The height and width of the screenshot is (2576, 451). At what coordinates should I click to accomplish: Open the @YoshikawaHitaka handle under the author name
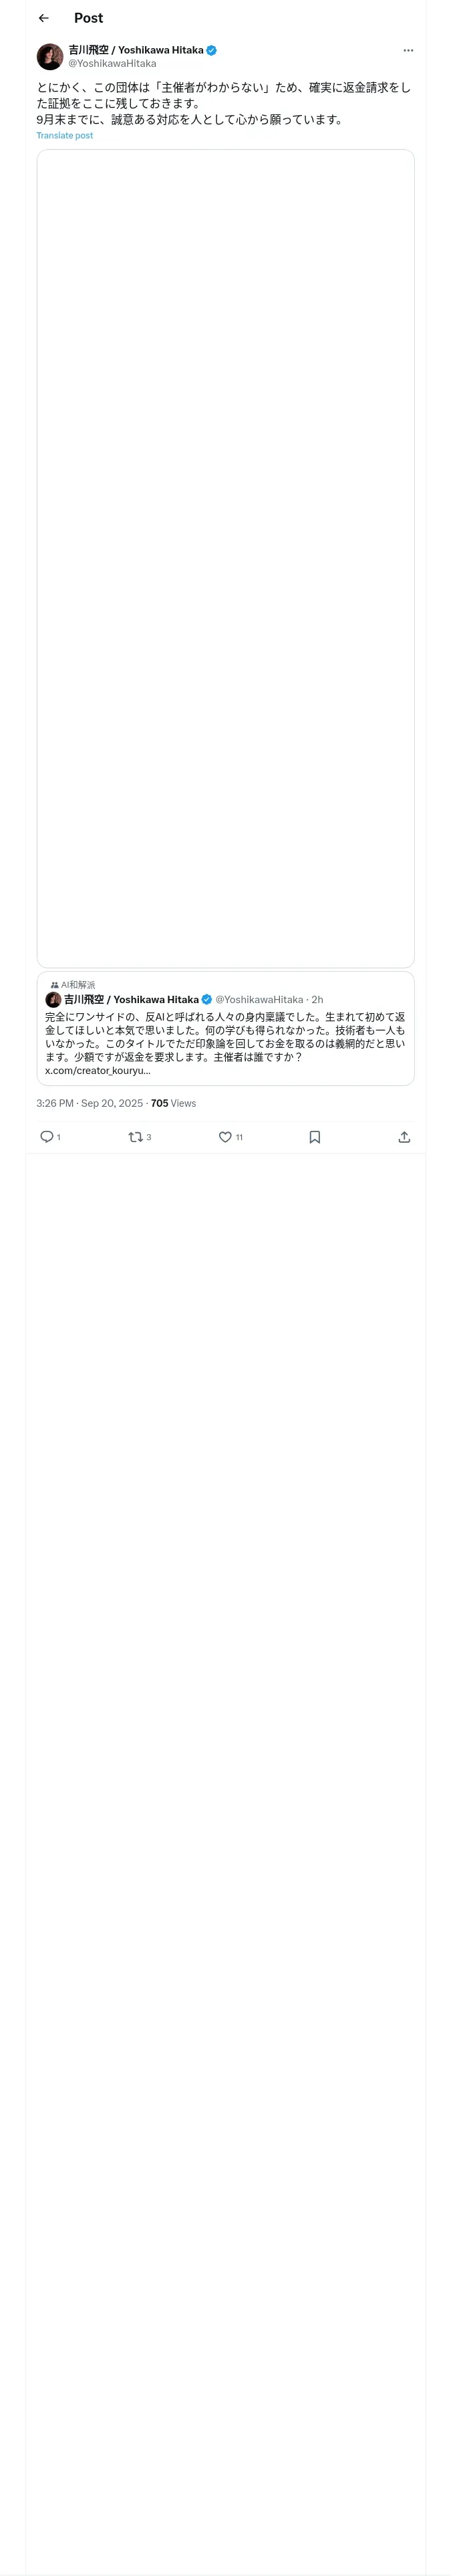point(112,63)
